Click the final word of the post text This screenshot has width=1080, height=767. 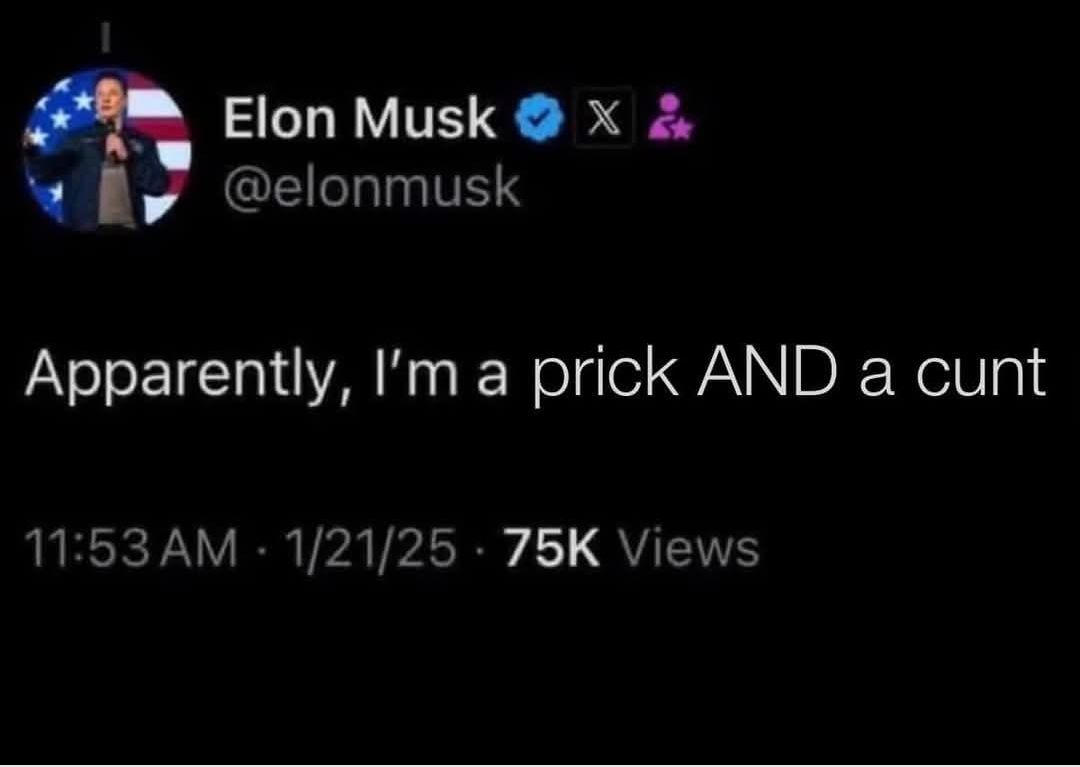coord(981,376)
